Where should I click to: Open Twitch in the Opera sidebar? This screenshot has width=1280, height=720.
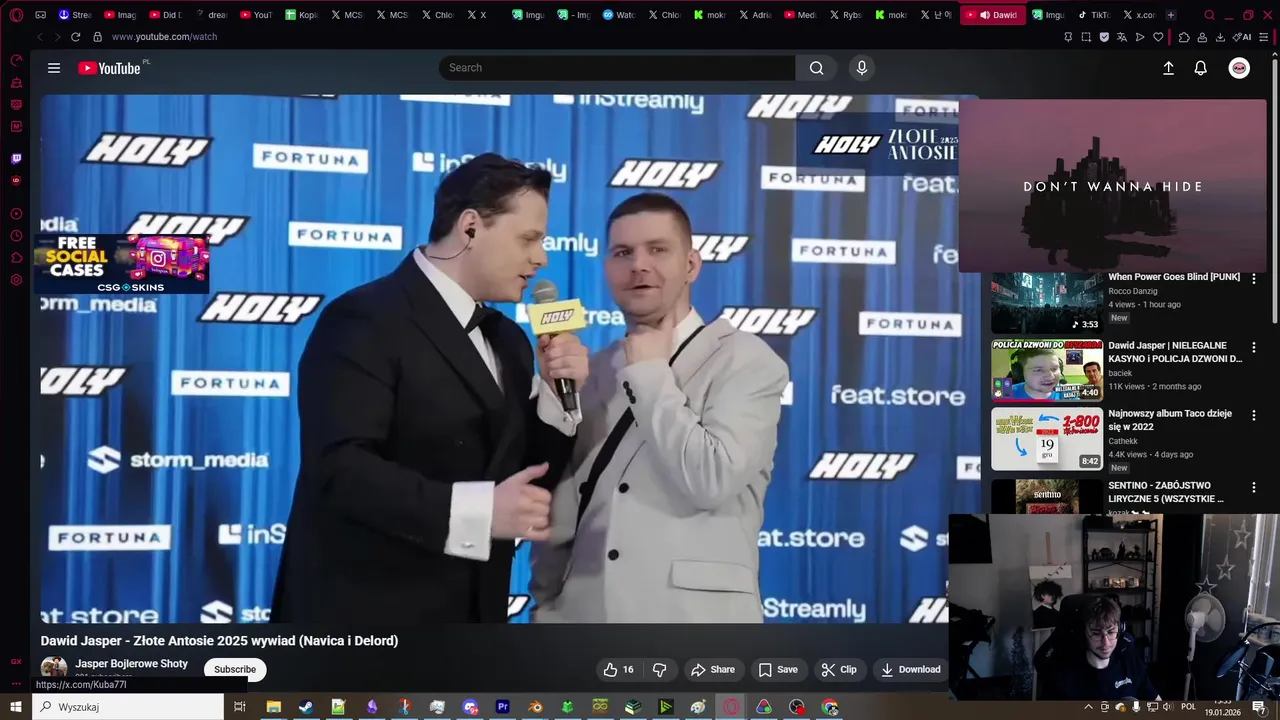click(16, 158)
